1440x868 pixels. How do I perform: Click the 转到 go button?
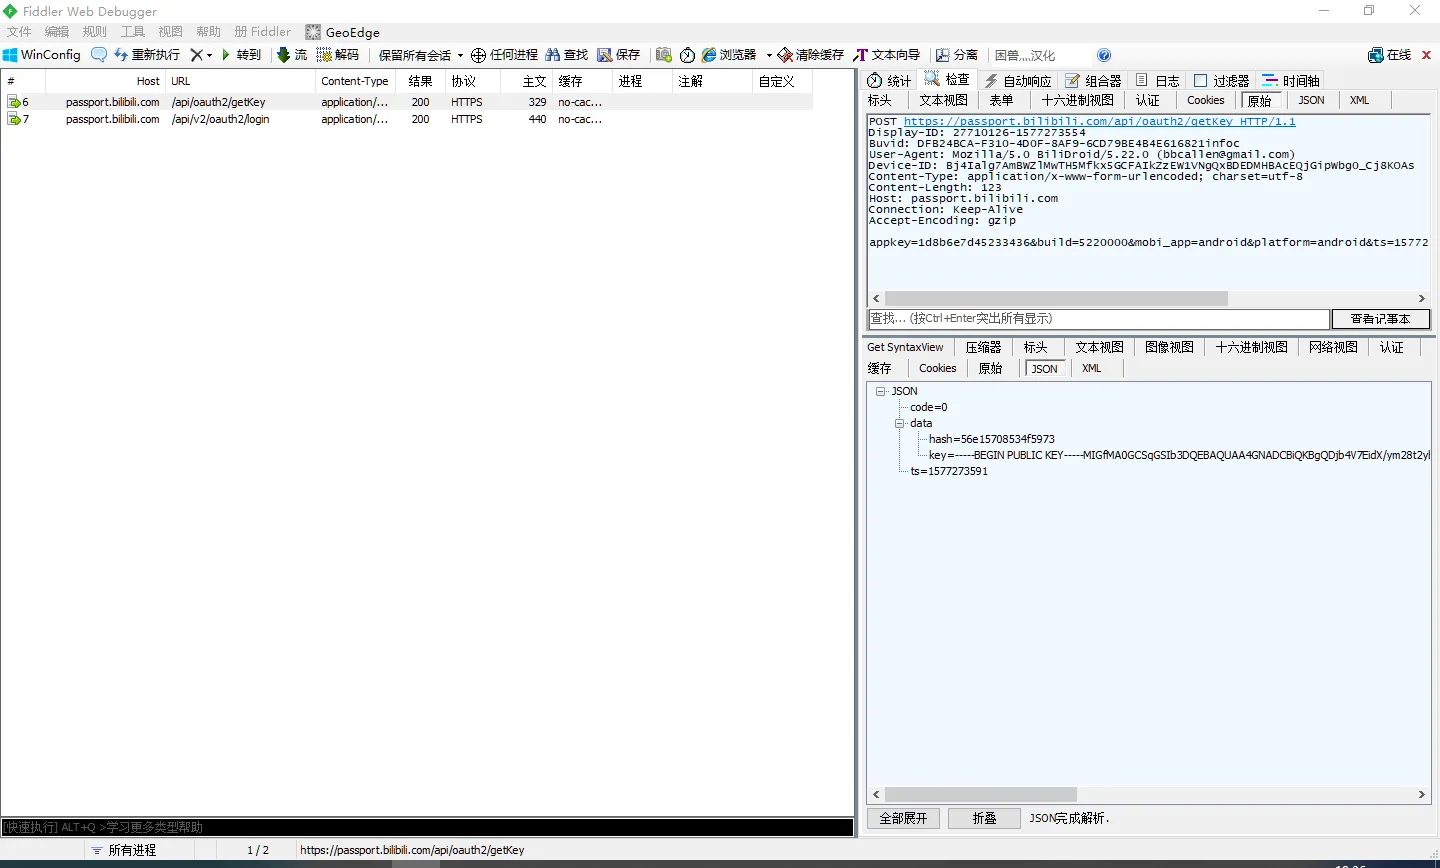(241, 55)
